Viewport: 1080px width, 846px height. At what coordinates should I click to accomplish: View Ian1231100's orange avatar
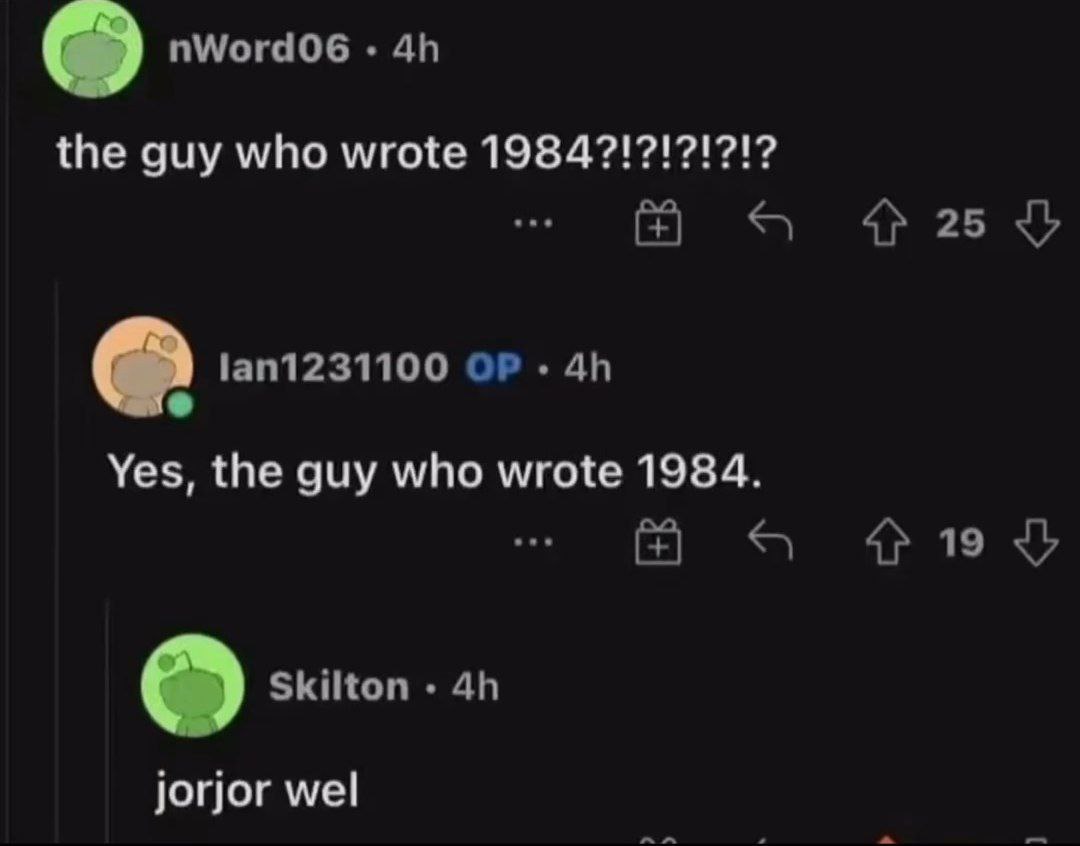[143, 367]
